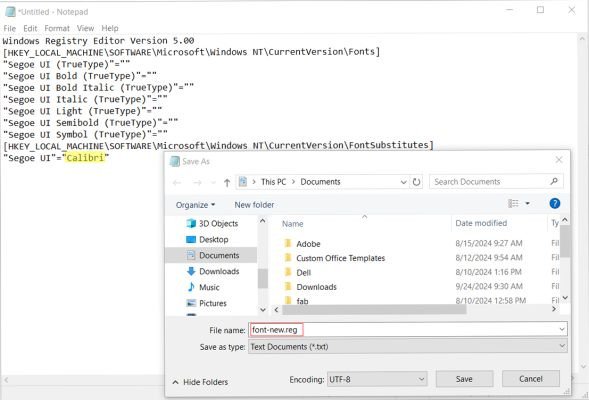Sort file list by Name column
589x400 pixels.
coord(293,224)
